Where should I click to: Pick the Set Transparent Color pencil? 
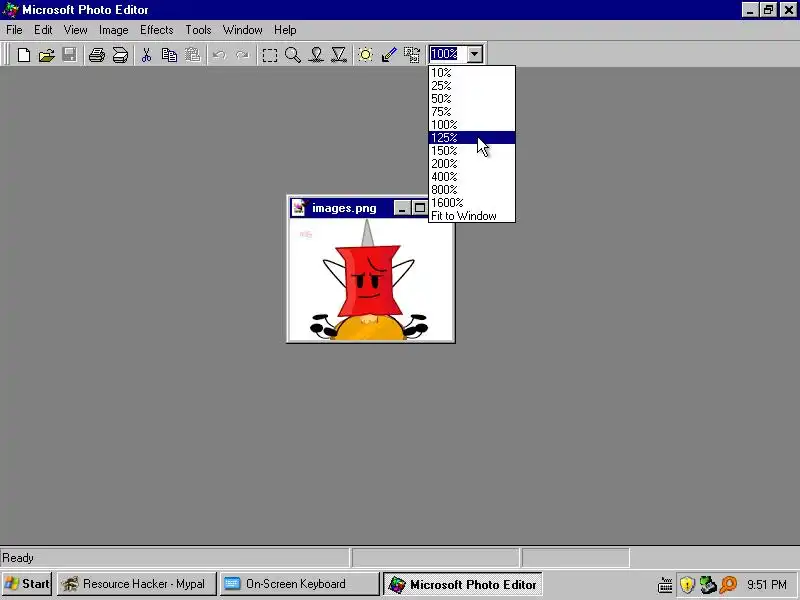389,55
